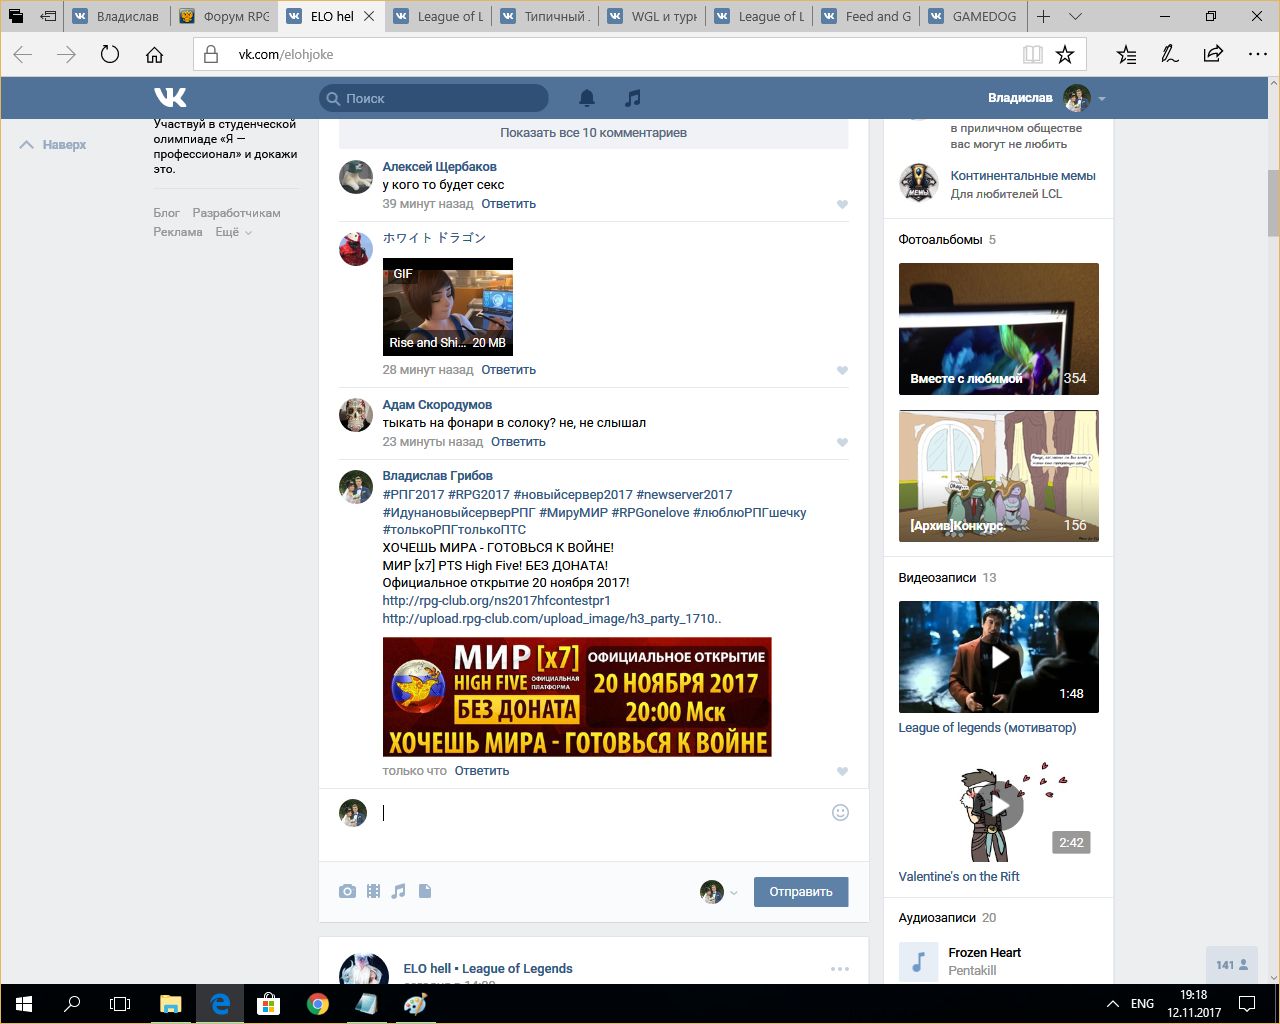Show all 10 comments

click(x=593, y=133)
